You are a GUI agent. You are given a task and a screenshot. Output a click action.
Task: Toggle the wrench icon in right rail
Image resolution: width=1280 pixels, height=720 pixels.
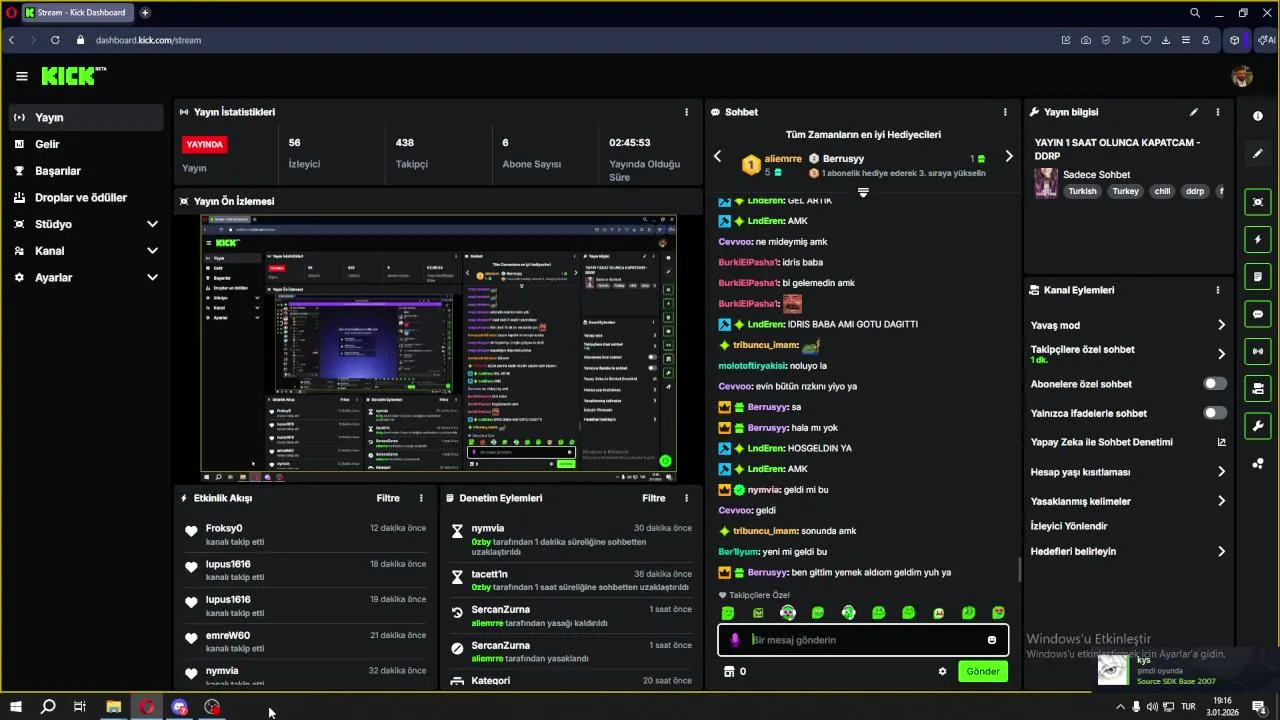click(1258, 425)
